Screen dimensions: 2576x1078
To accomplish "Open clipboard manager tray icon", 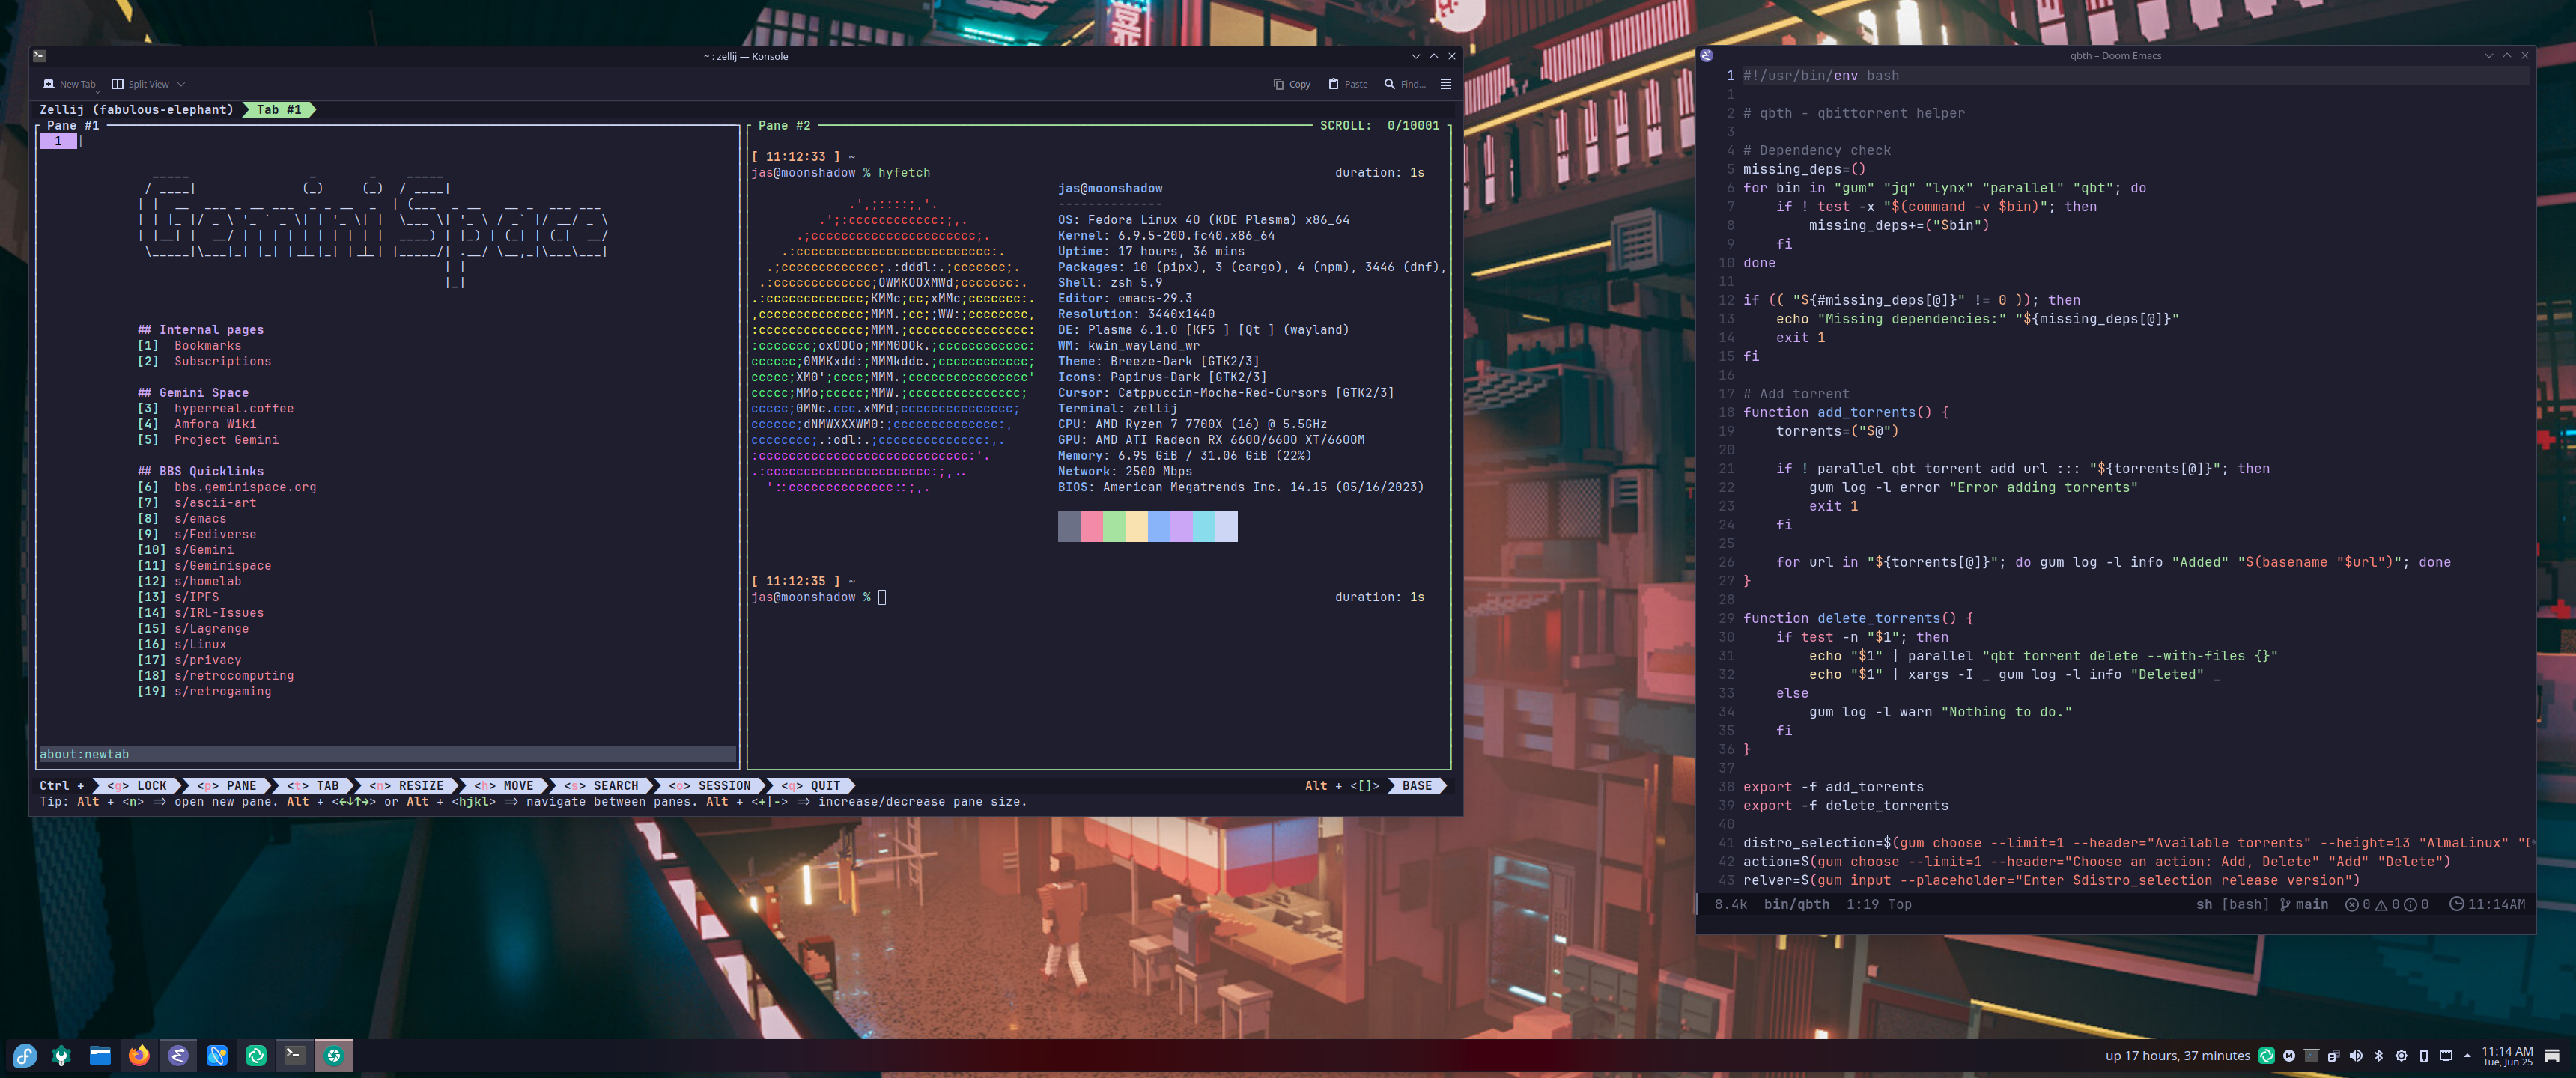I will (x=2333, y=1055).
